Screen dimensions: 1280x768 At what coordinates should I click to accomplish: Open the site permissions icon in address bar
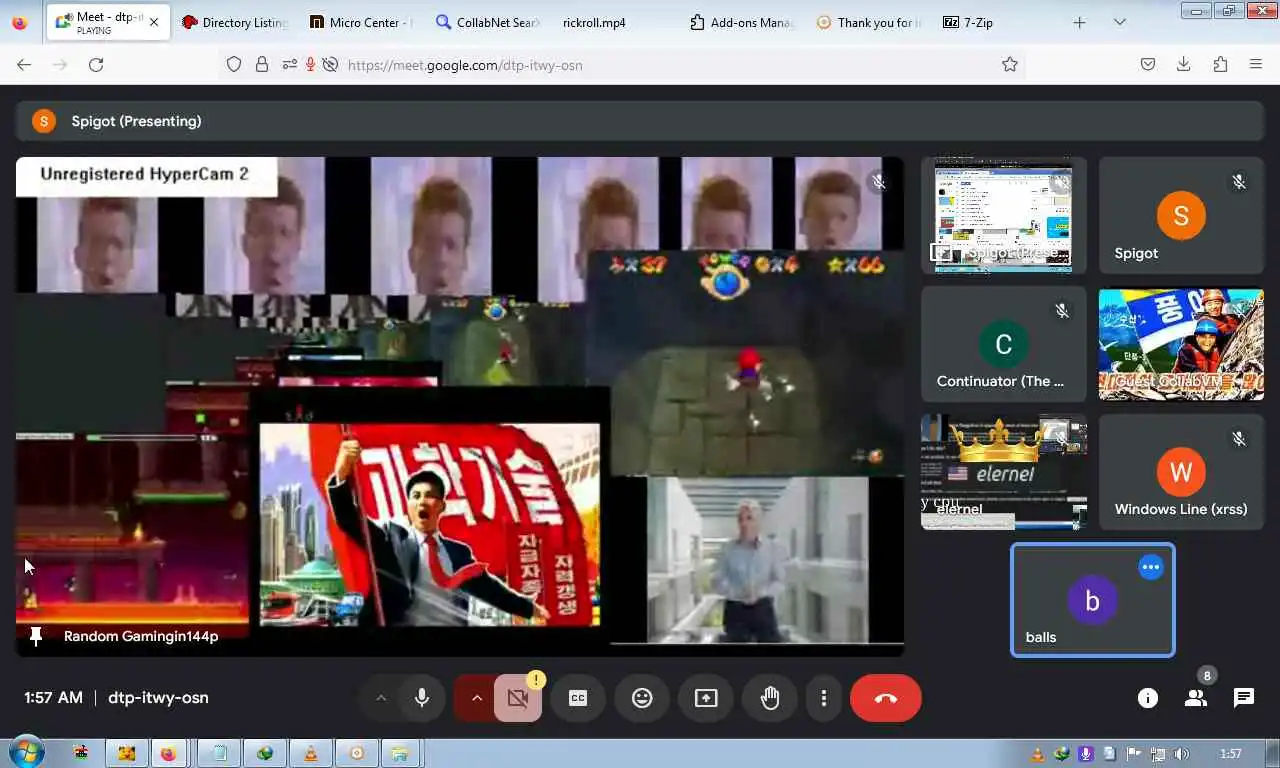289,64
